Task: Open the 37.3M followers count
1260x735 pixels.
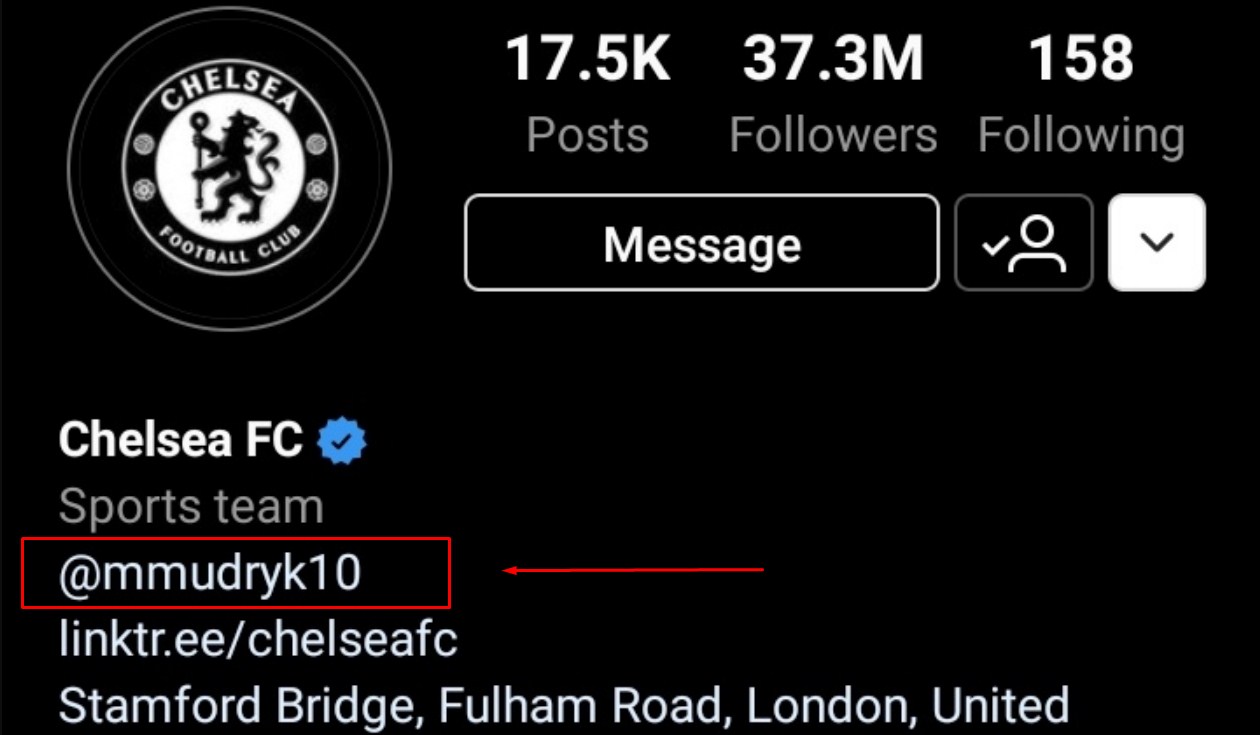Action: [833, 59]
